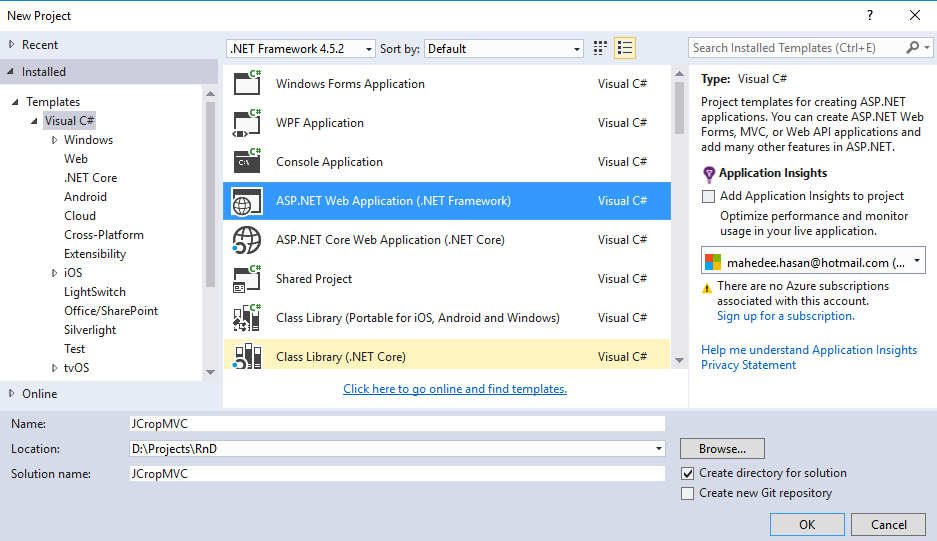Select the Android template category
Image resolution: width=937 pixels, height=541 pixels.
click(85, 197)
